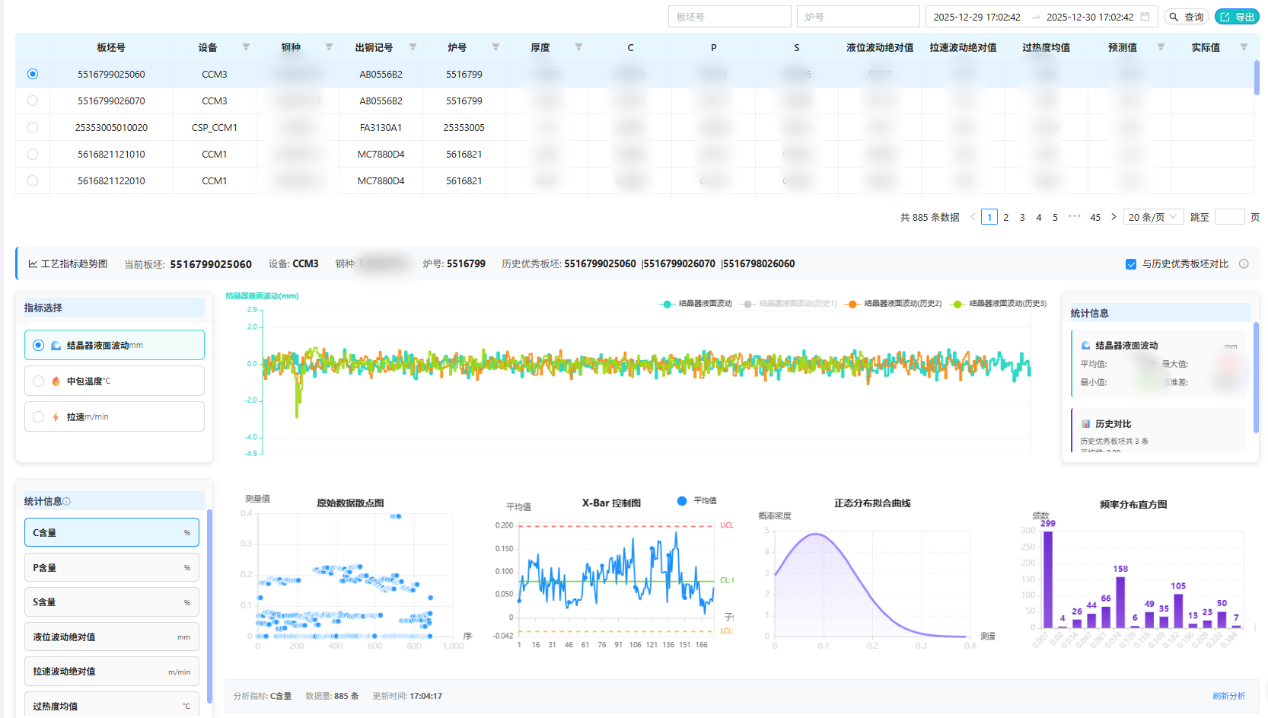The image size is (1268, 718).
Task: Select row radio for slab 5516799026070
Action: point(33,101)
